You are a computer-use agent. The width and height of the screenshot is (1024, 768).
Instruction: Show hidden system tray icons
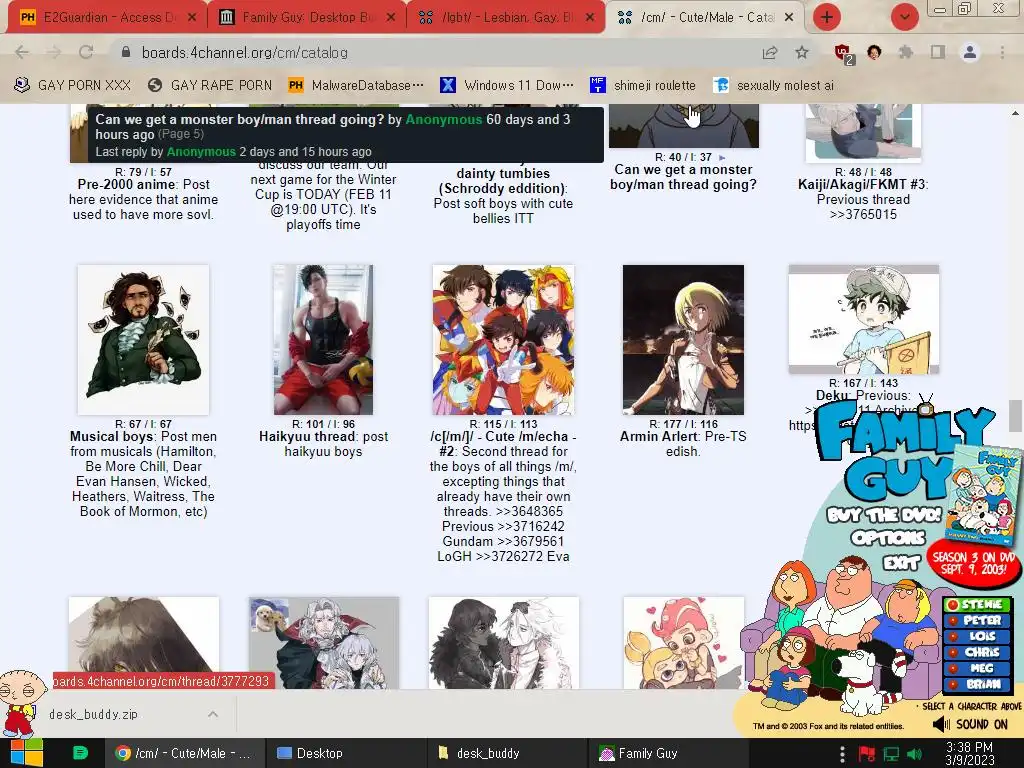[x=842, y=754]
